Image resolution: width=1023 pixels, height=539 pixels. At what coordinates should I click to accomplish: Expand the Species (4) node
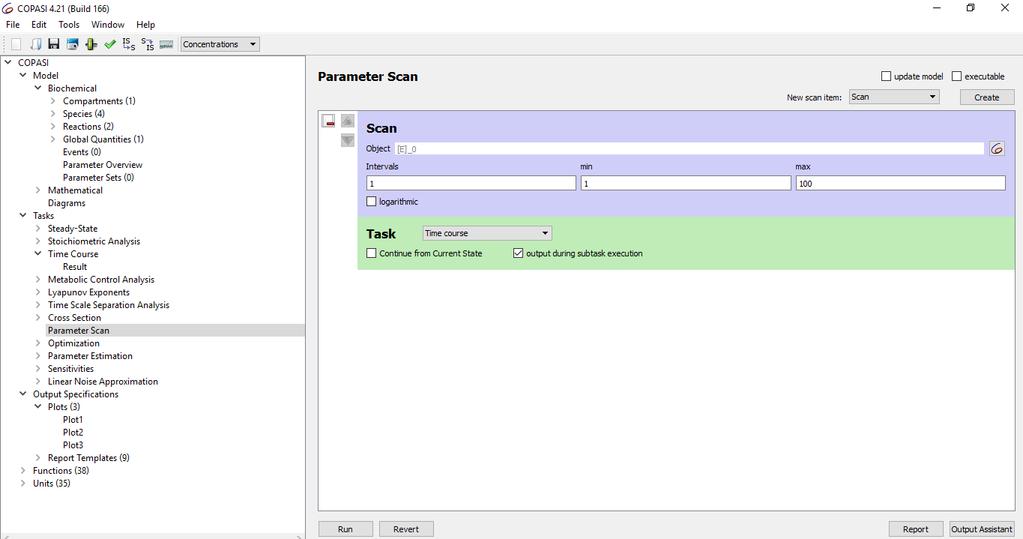point(53,114)
